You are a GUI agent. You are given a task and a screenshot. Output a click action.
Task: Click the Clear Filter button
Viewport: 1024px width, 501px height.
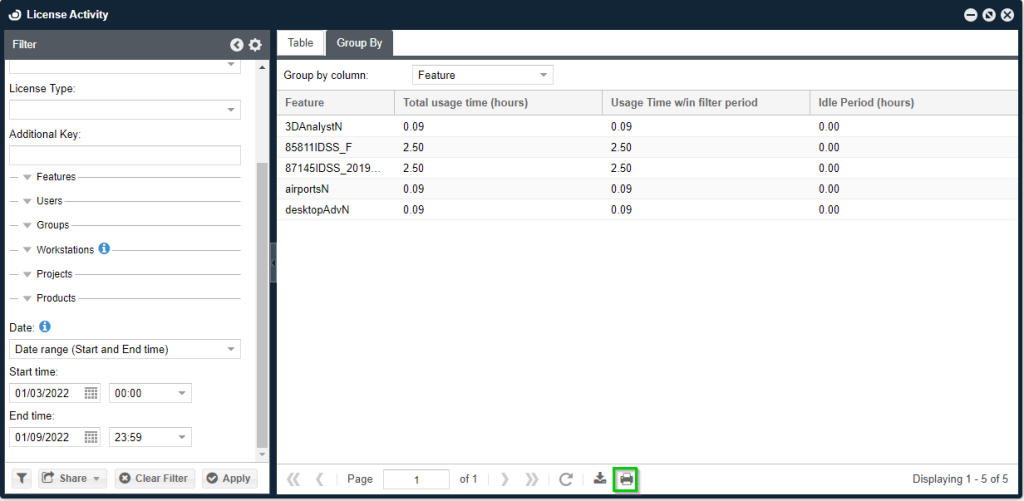coord(154,478)
